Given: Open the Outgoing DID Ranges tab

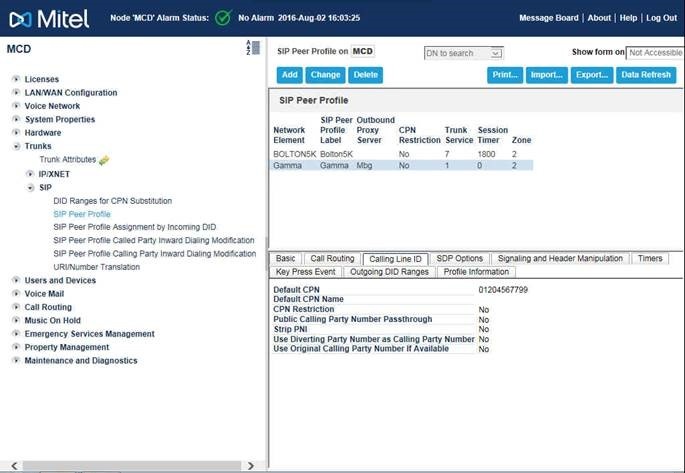Looking at the screenshot, I should 389,272.
